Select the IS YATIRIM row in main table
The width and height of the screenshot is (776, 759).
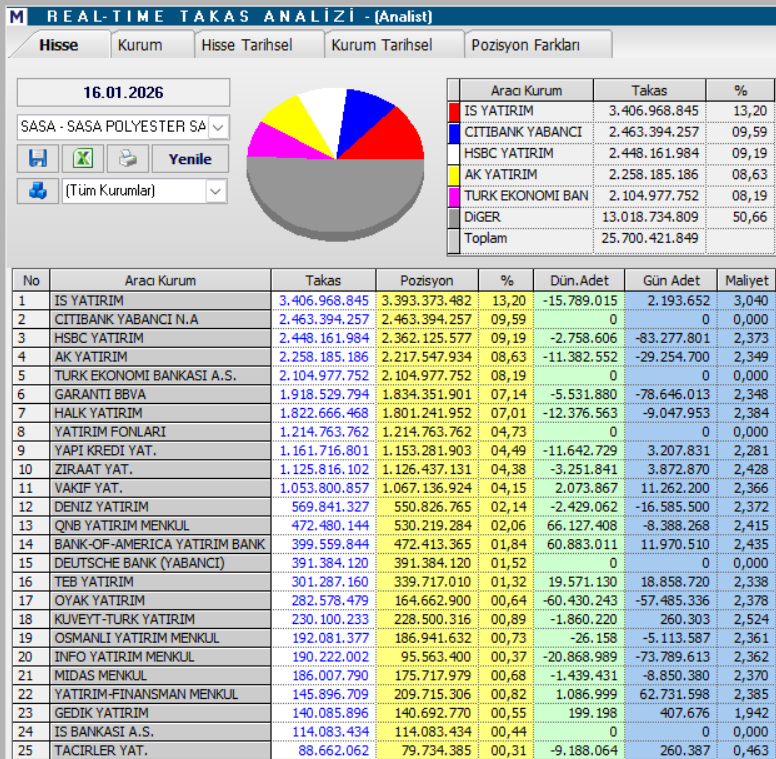[x=394, y=301]
